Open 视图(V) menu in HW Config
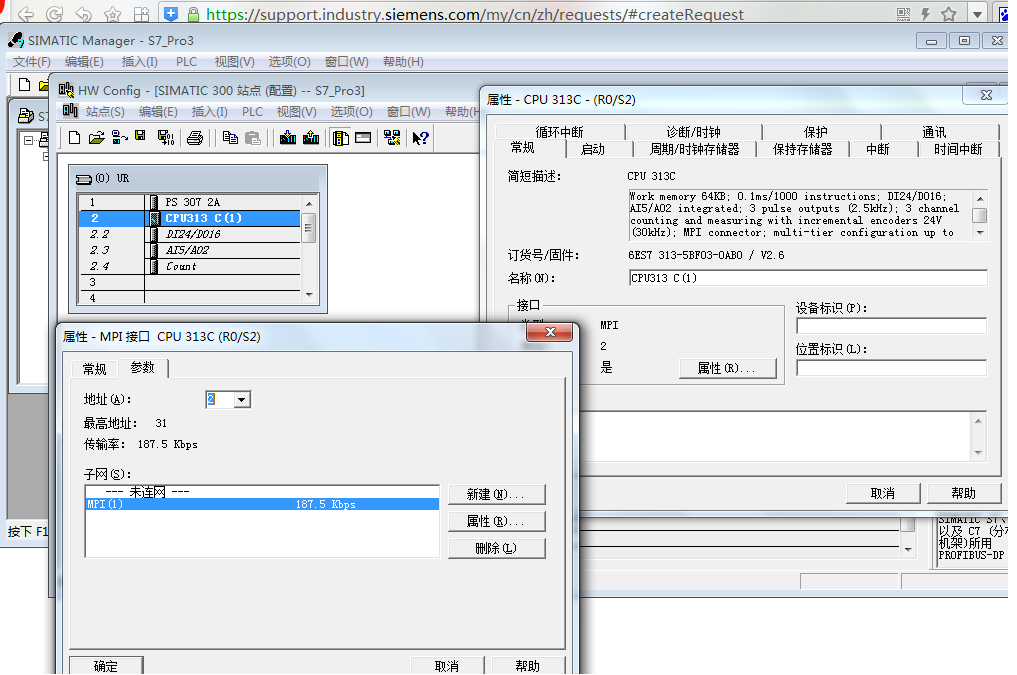 point(296,112)
